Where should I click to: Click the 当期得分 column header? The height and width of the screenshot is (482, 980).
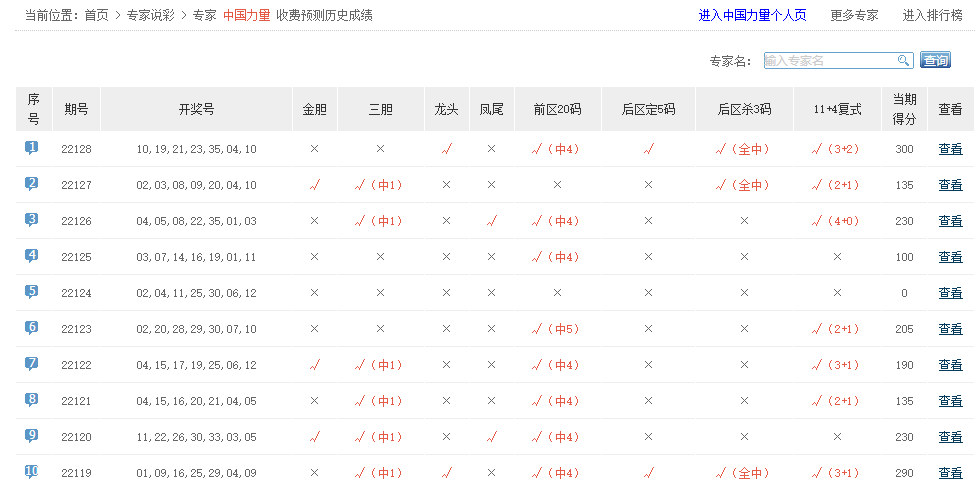(x=904, y=109)
